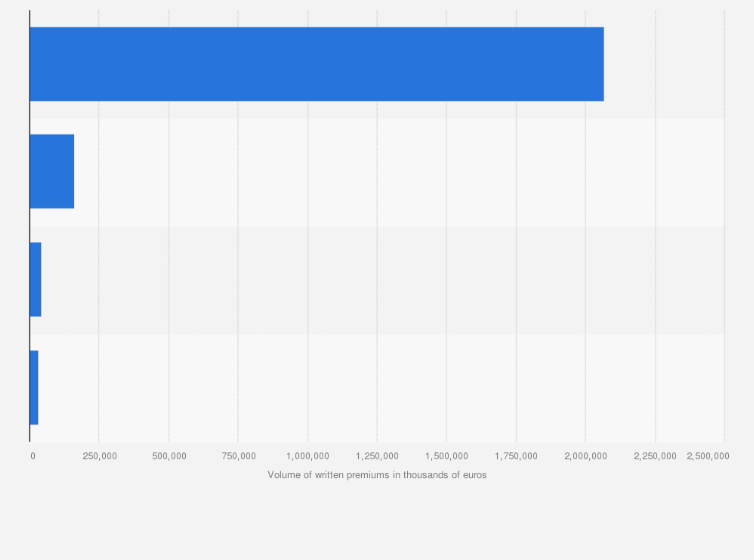Image resolution: width=754 pixels, height=560 pixels.
Task: Click the 750,000 axis label
Action: [239, 456]
